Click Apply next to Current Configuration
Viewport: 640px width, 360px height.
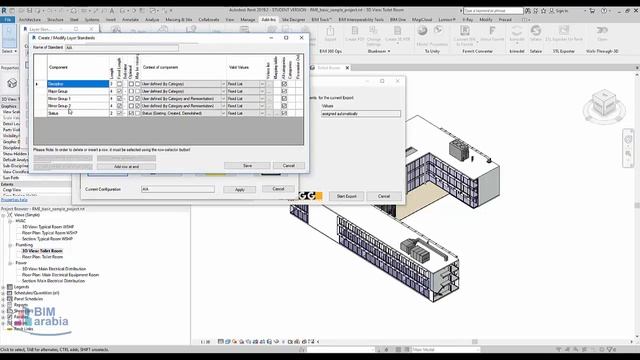pos(240,189)
